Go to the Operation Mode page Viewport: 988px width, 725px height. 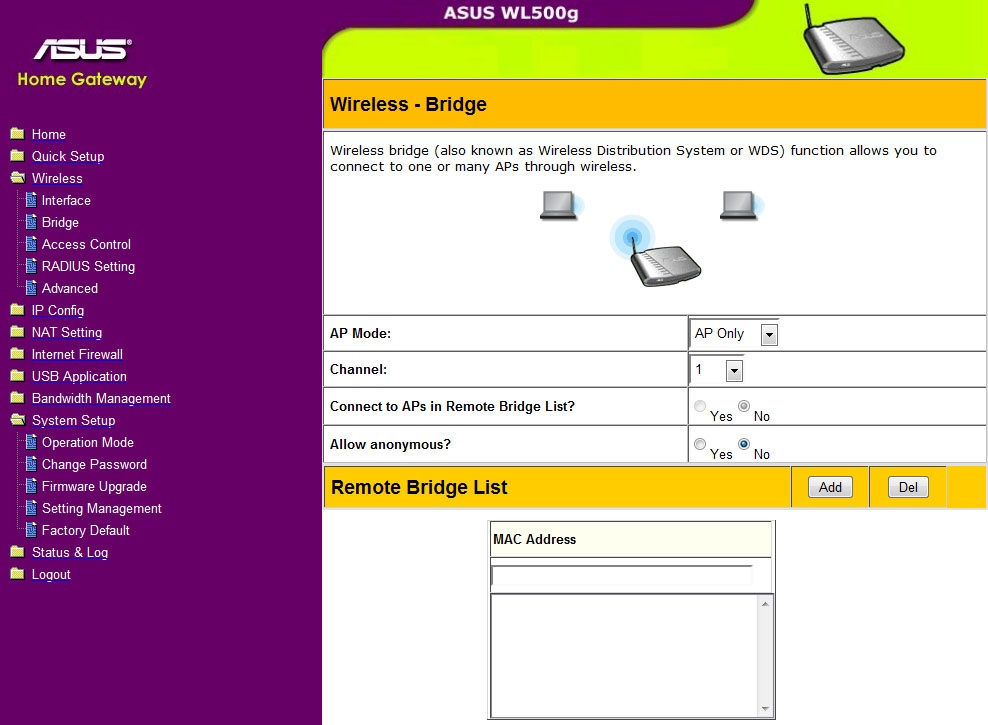point(88,442)
